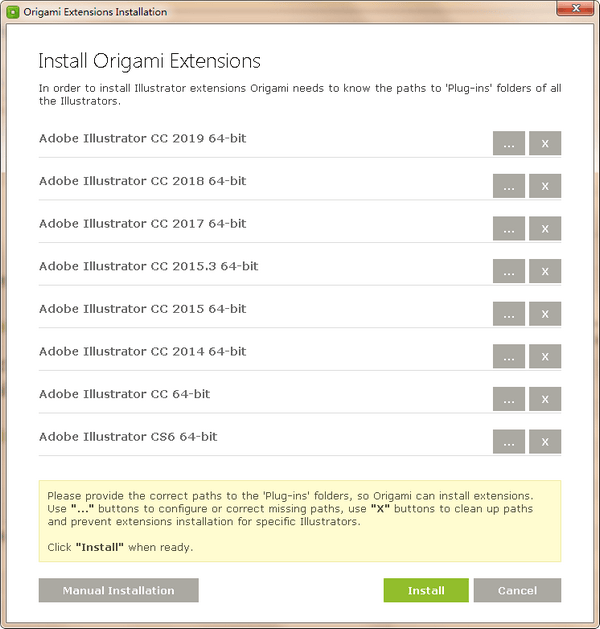Viewport: 600px width, 629px height.
Task: Clean up path for Illustrator CC 2015 64-bit
Action: point(545,314)
